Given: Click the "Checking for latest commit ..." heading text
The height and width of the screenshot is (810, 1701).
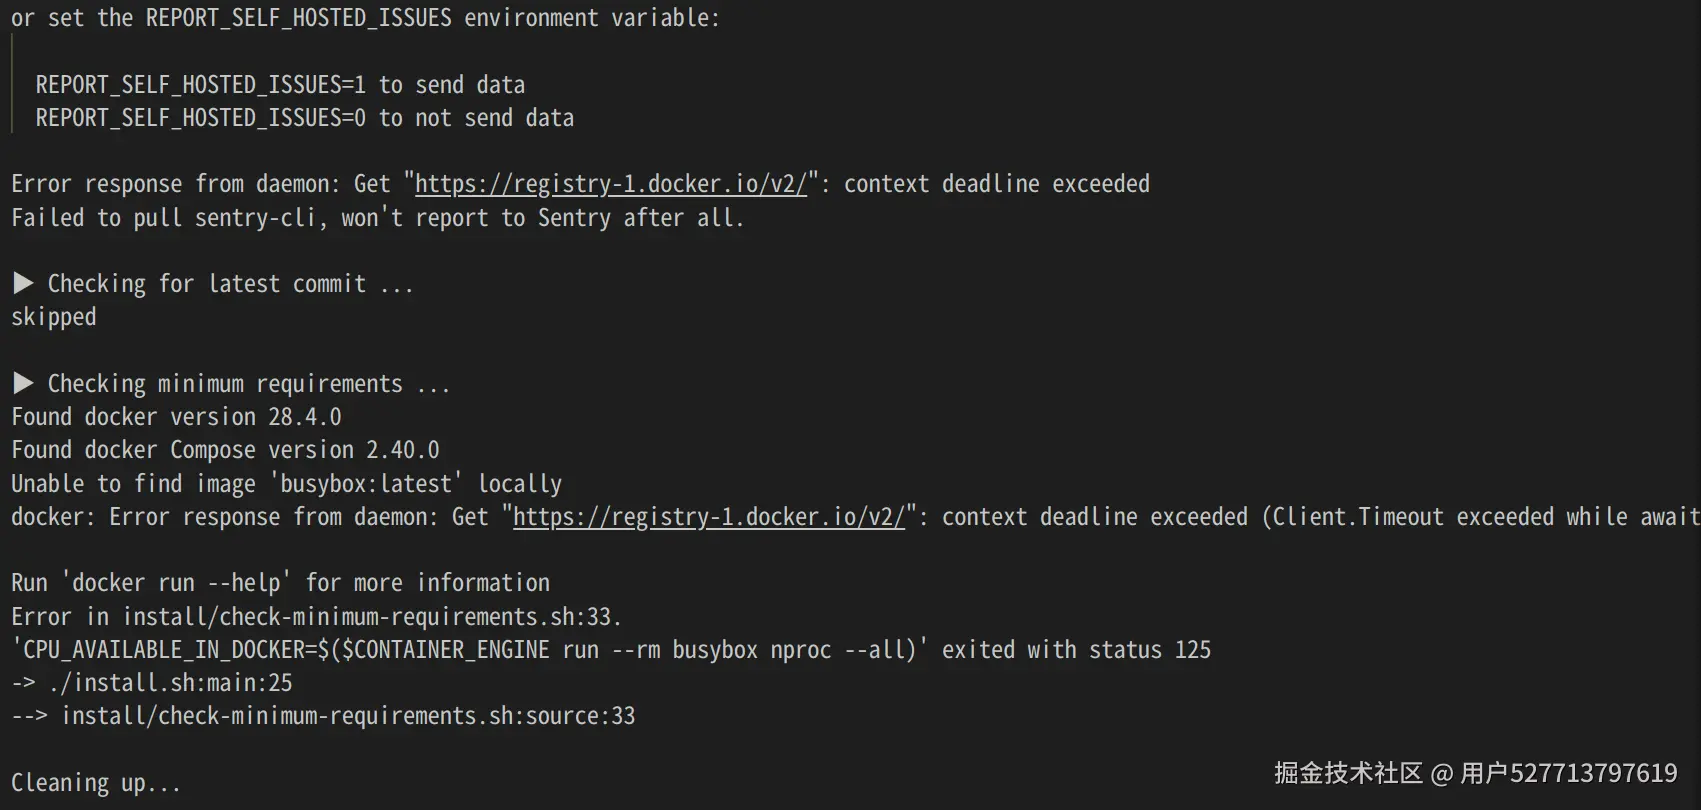Looking at the screenshot, I should (230, 284).
